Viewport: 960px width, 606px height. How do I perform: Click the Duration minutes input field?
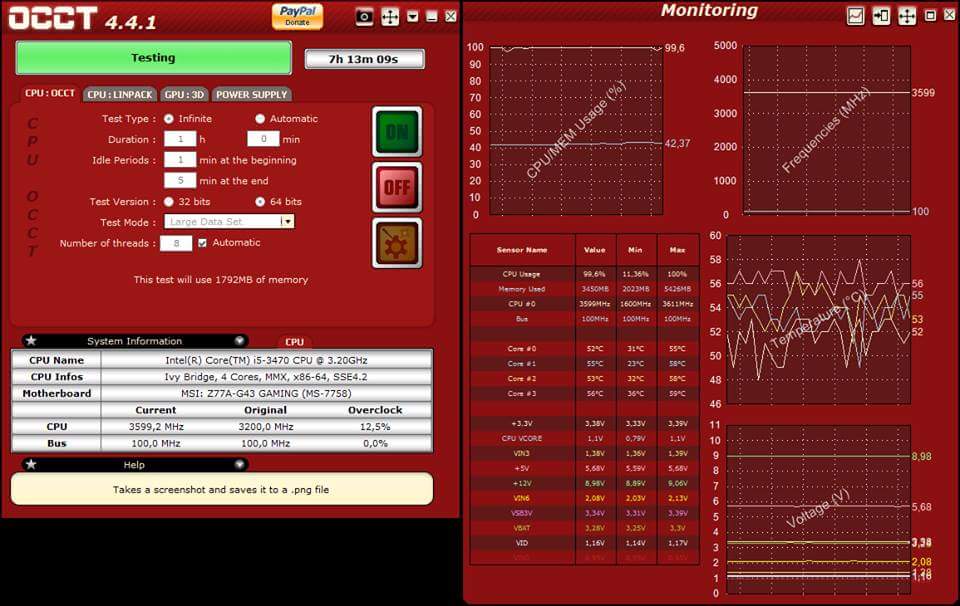pos(263,139)
